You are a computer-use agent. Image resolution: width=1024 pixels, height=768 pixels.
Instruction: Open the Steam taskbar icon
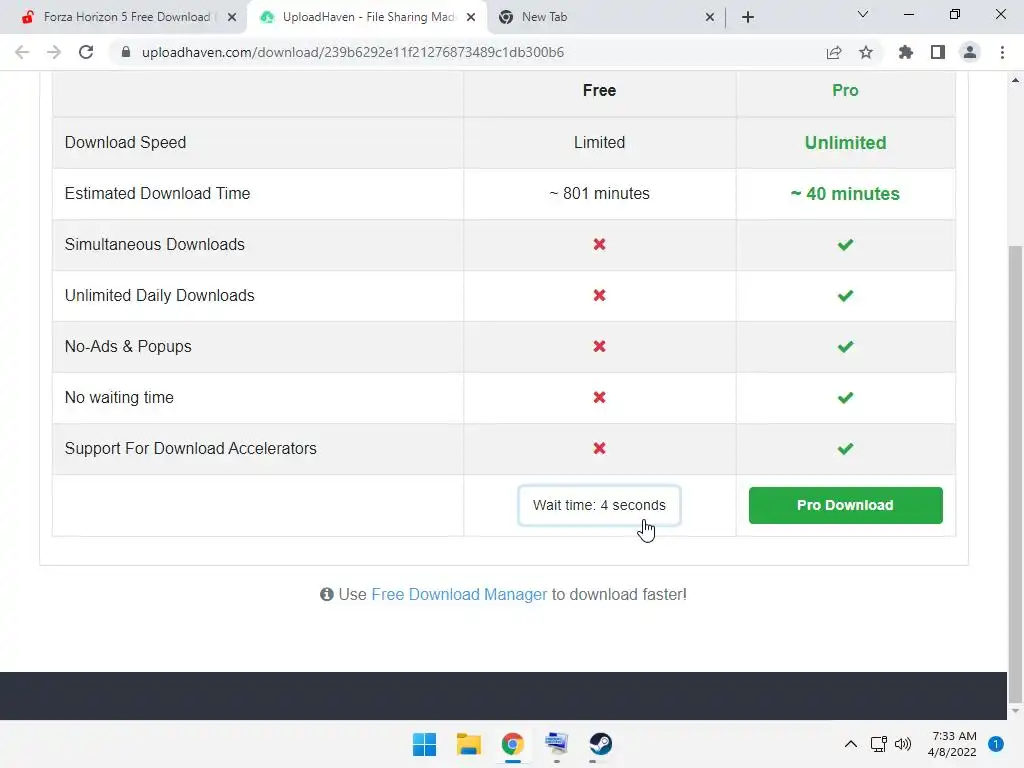pos(600,744)
